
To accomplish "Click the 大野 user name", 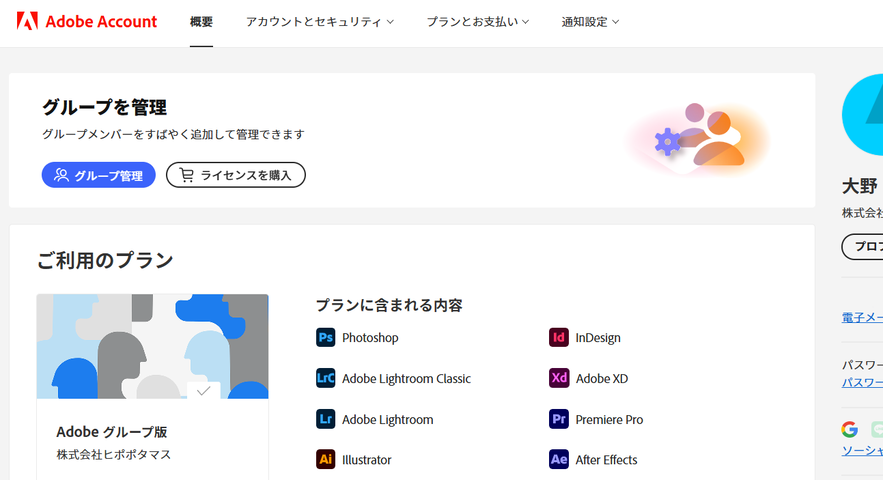I will pyautogui.click(x=860, y=186).
